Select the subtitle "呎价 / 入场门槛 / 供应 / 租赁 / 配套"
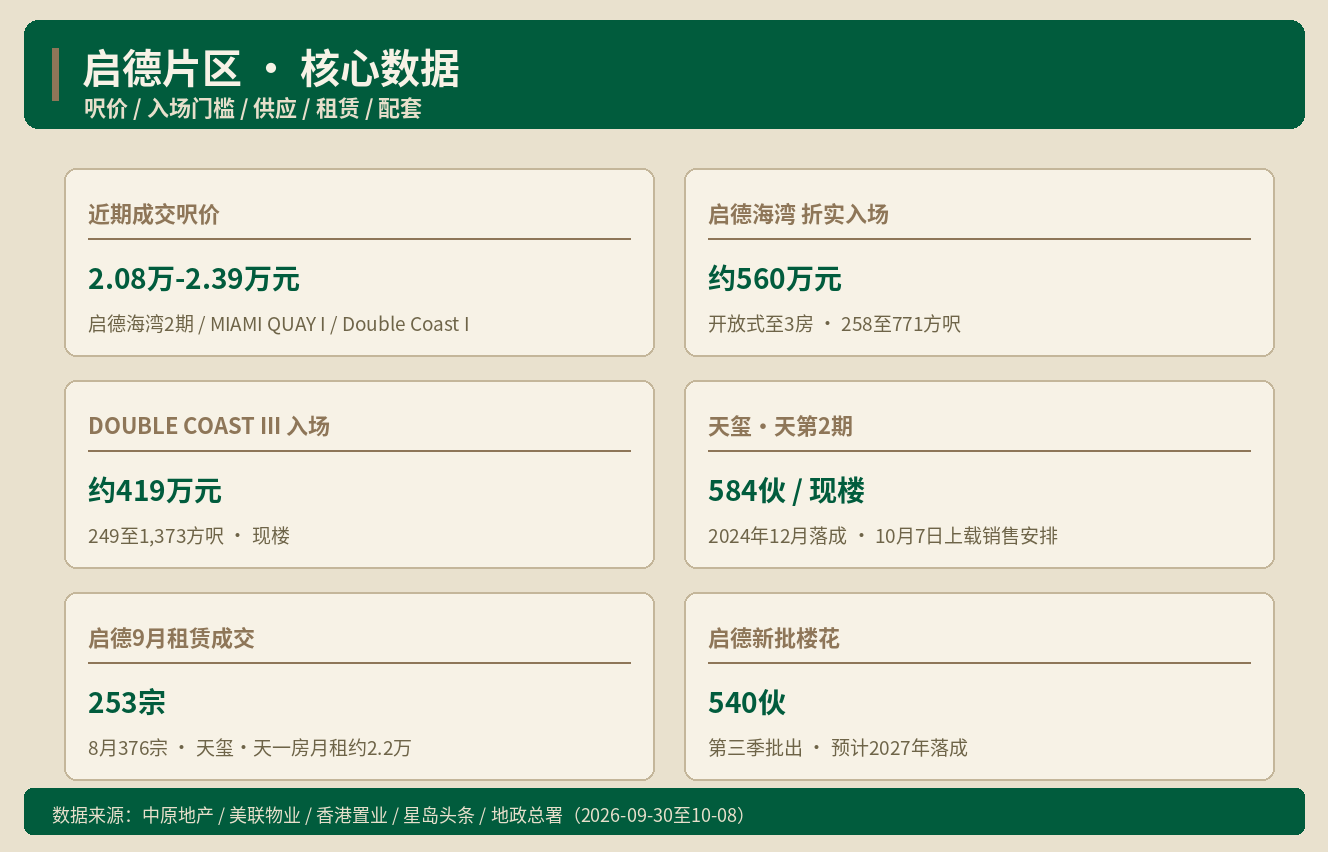Viewport: 1328px width, 852px height. click(x=253, y=109)
